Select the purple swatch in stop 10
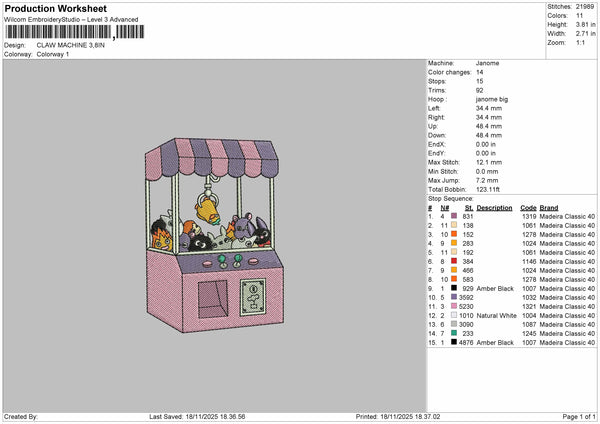 coord(454,297)
